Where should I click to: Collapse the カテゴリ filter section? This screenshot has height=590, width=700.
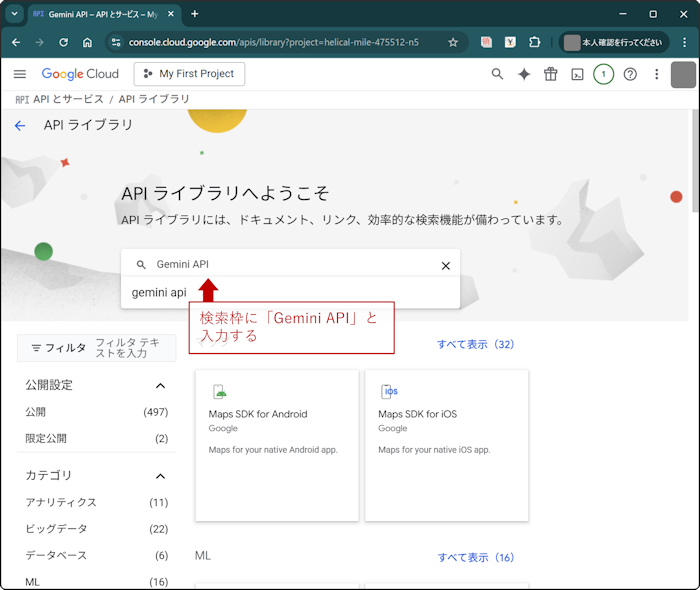[160, 476]
